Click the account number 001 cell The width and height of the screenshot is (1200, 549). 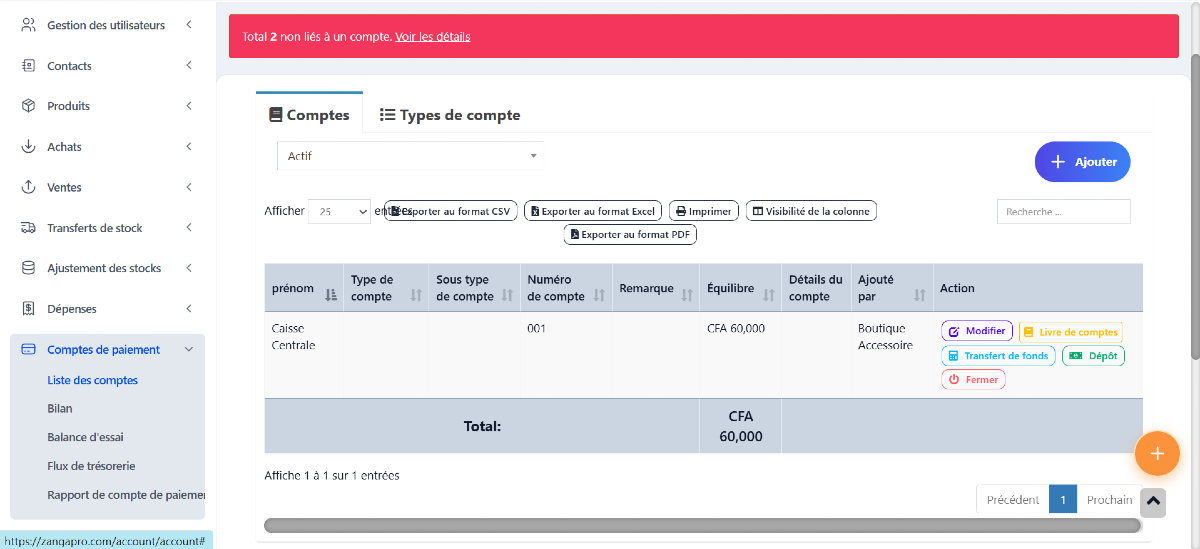[x=566, y=355]
